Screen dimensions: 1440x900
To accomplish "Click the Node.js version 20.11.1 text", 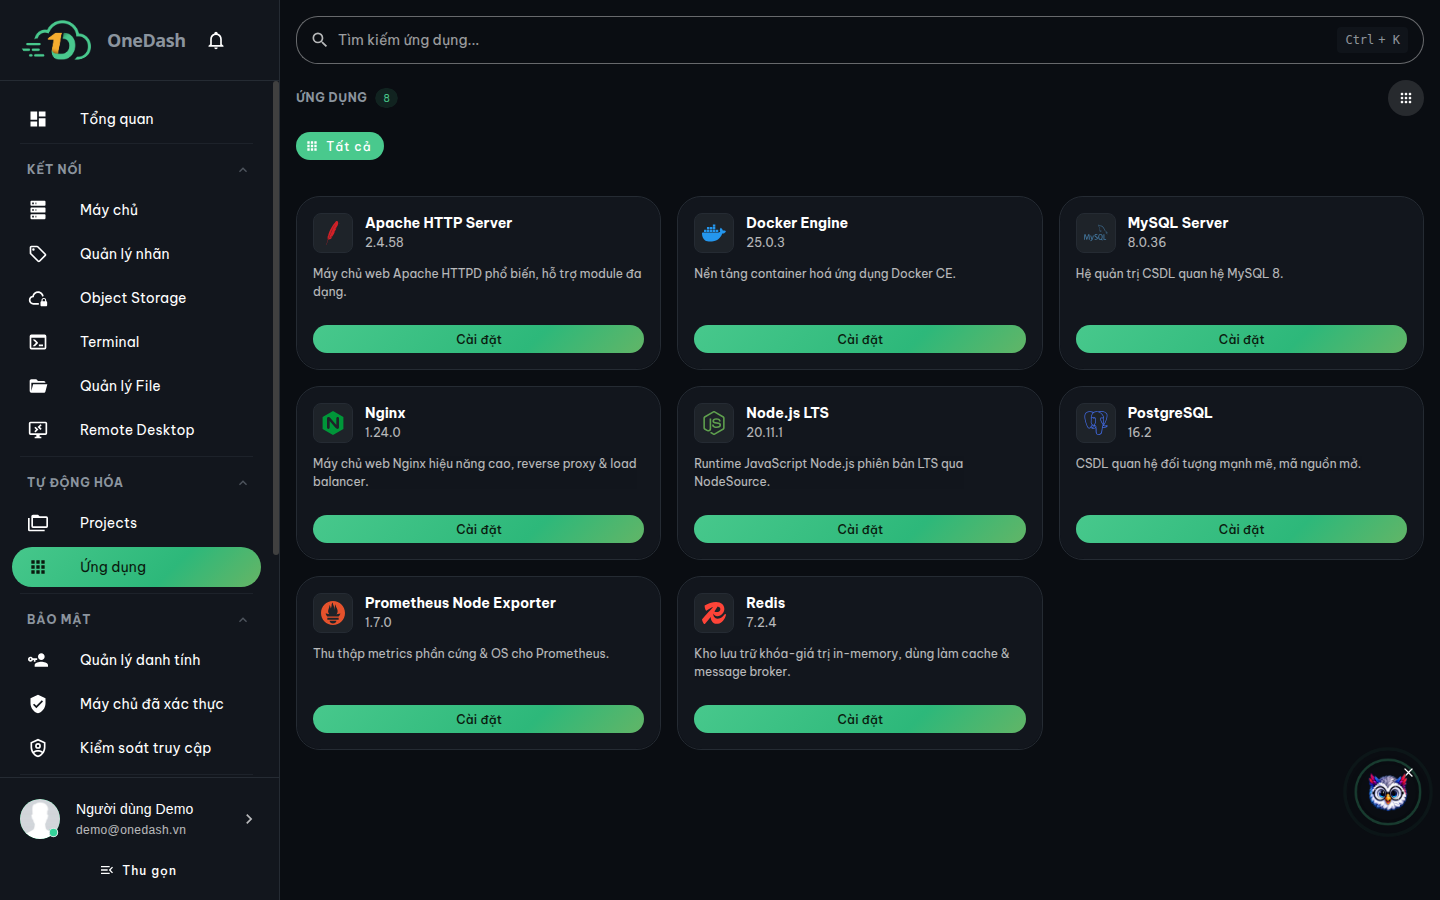I will tap(764, 432).
